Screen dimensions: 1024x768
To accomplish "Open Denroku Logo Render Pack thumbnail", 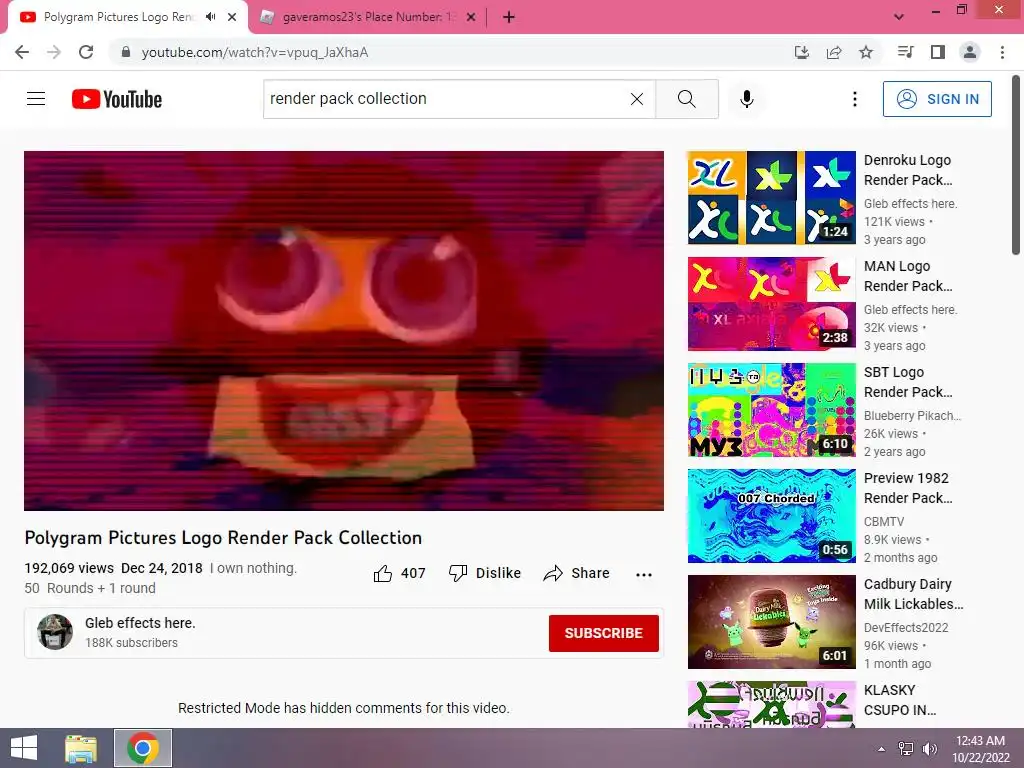I will 771,198.
